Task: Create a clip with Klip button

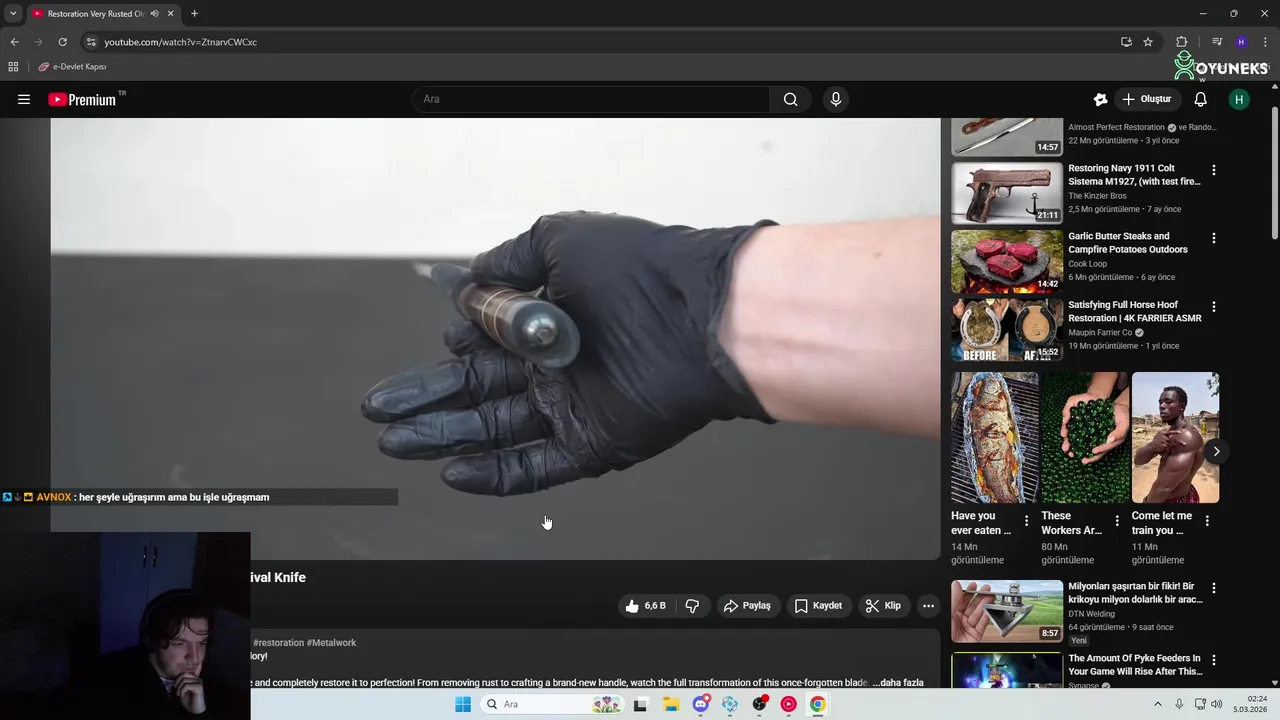Action: [883, 606]
